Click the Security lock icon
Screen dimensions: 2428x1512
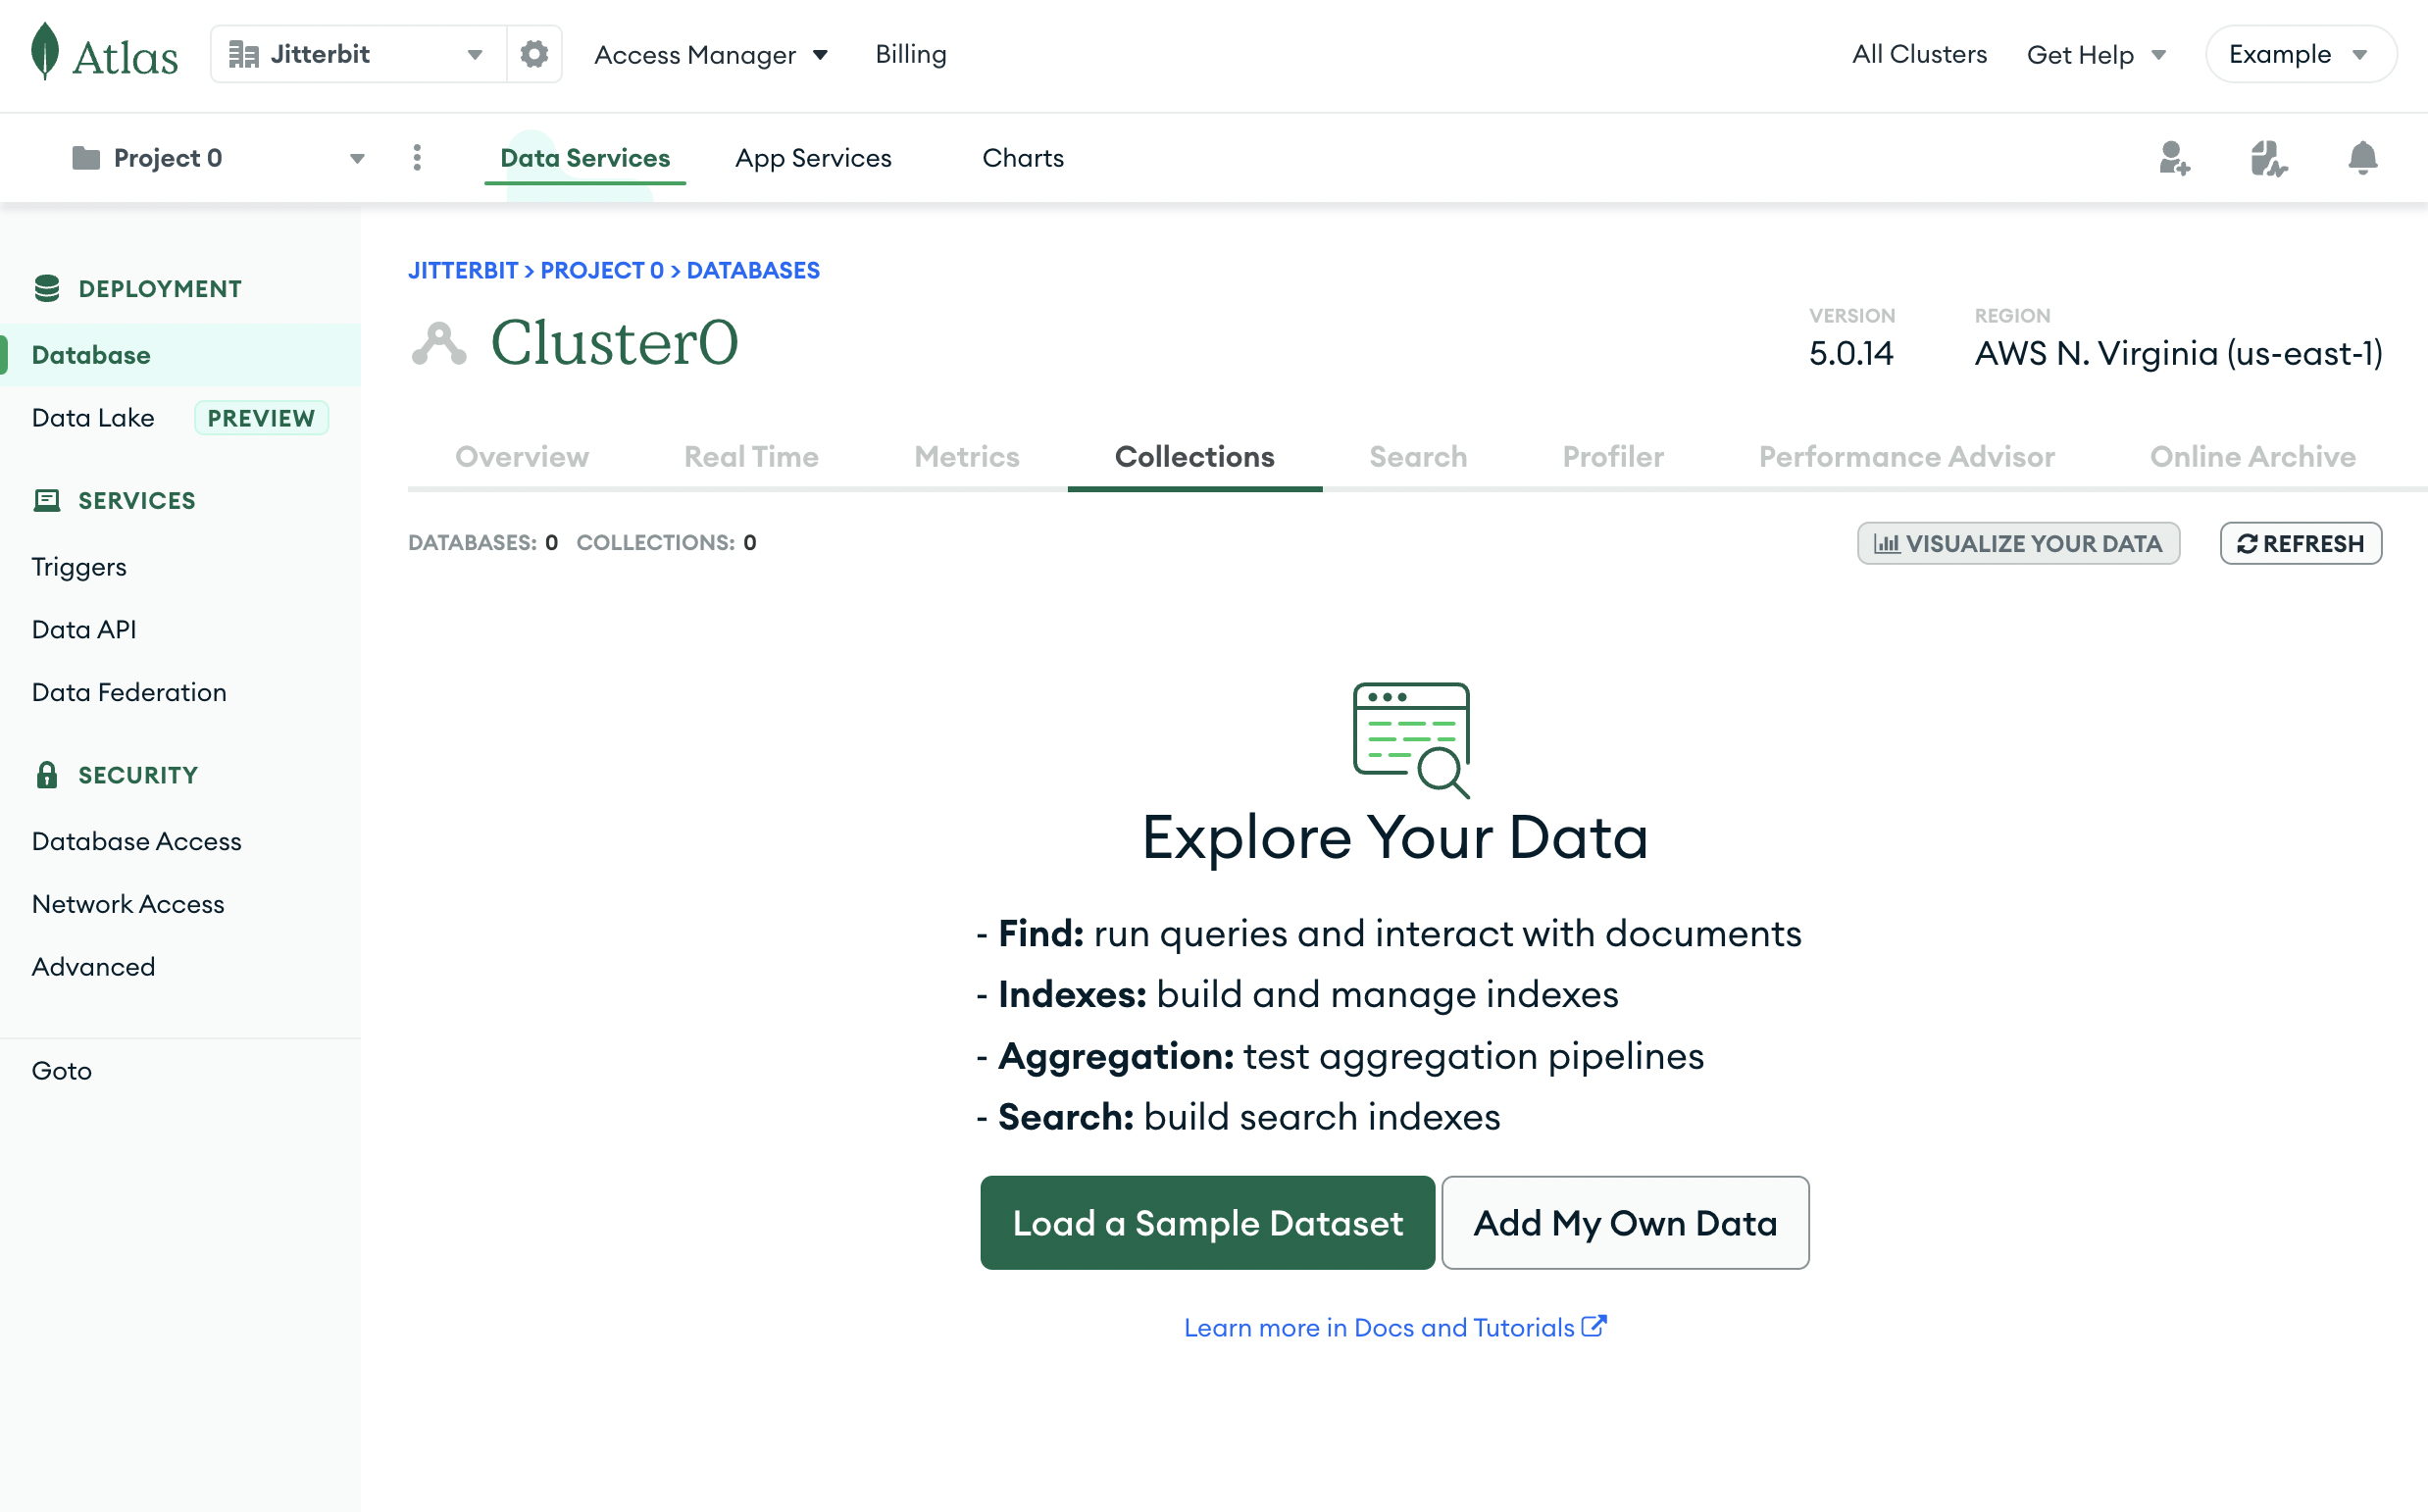click(47, 774)
